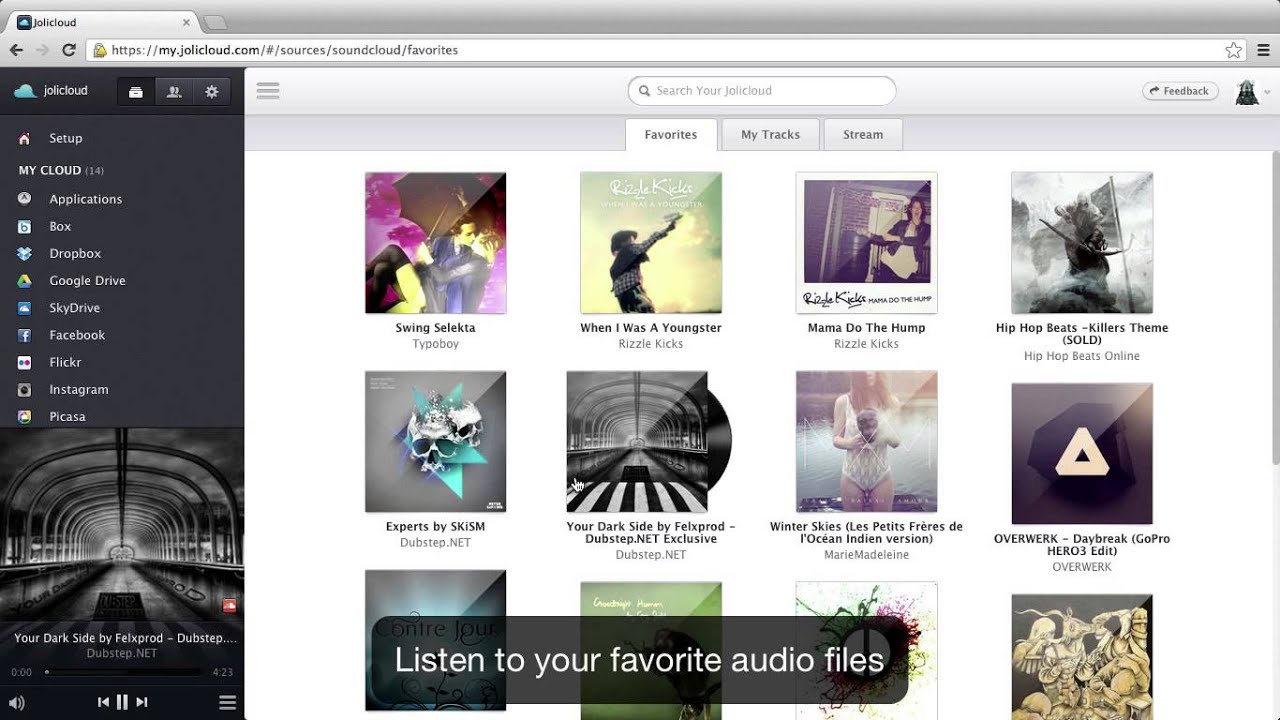This screenshot has width=1280, height=720.
Task: Click the OVERWERK artist name under Daybreak
Action: (x=1082, y=567)
